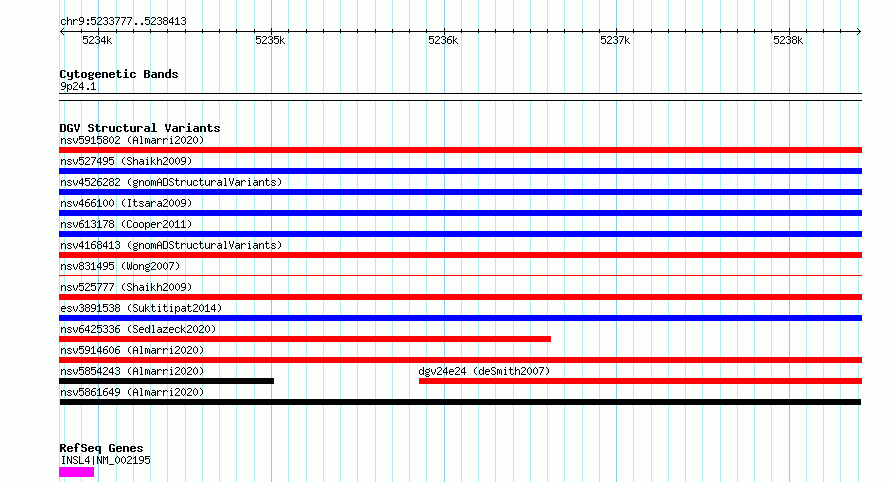This screenshot has width=890, height=482.
Task: Open the shorter nsv6425336 (Sedlazeck2020) red bar
Action: click(305, 339)
